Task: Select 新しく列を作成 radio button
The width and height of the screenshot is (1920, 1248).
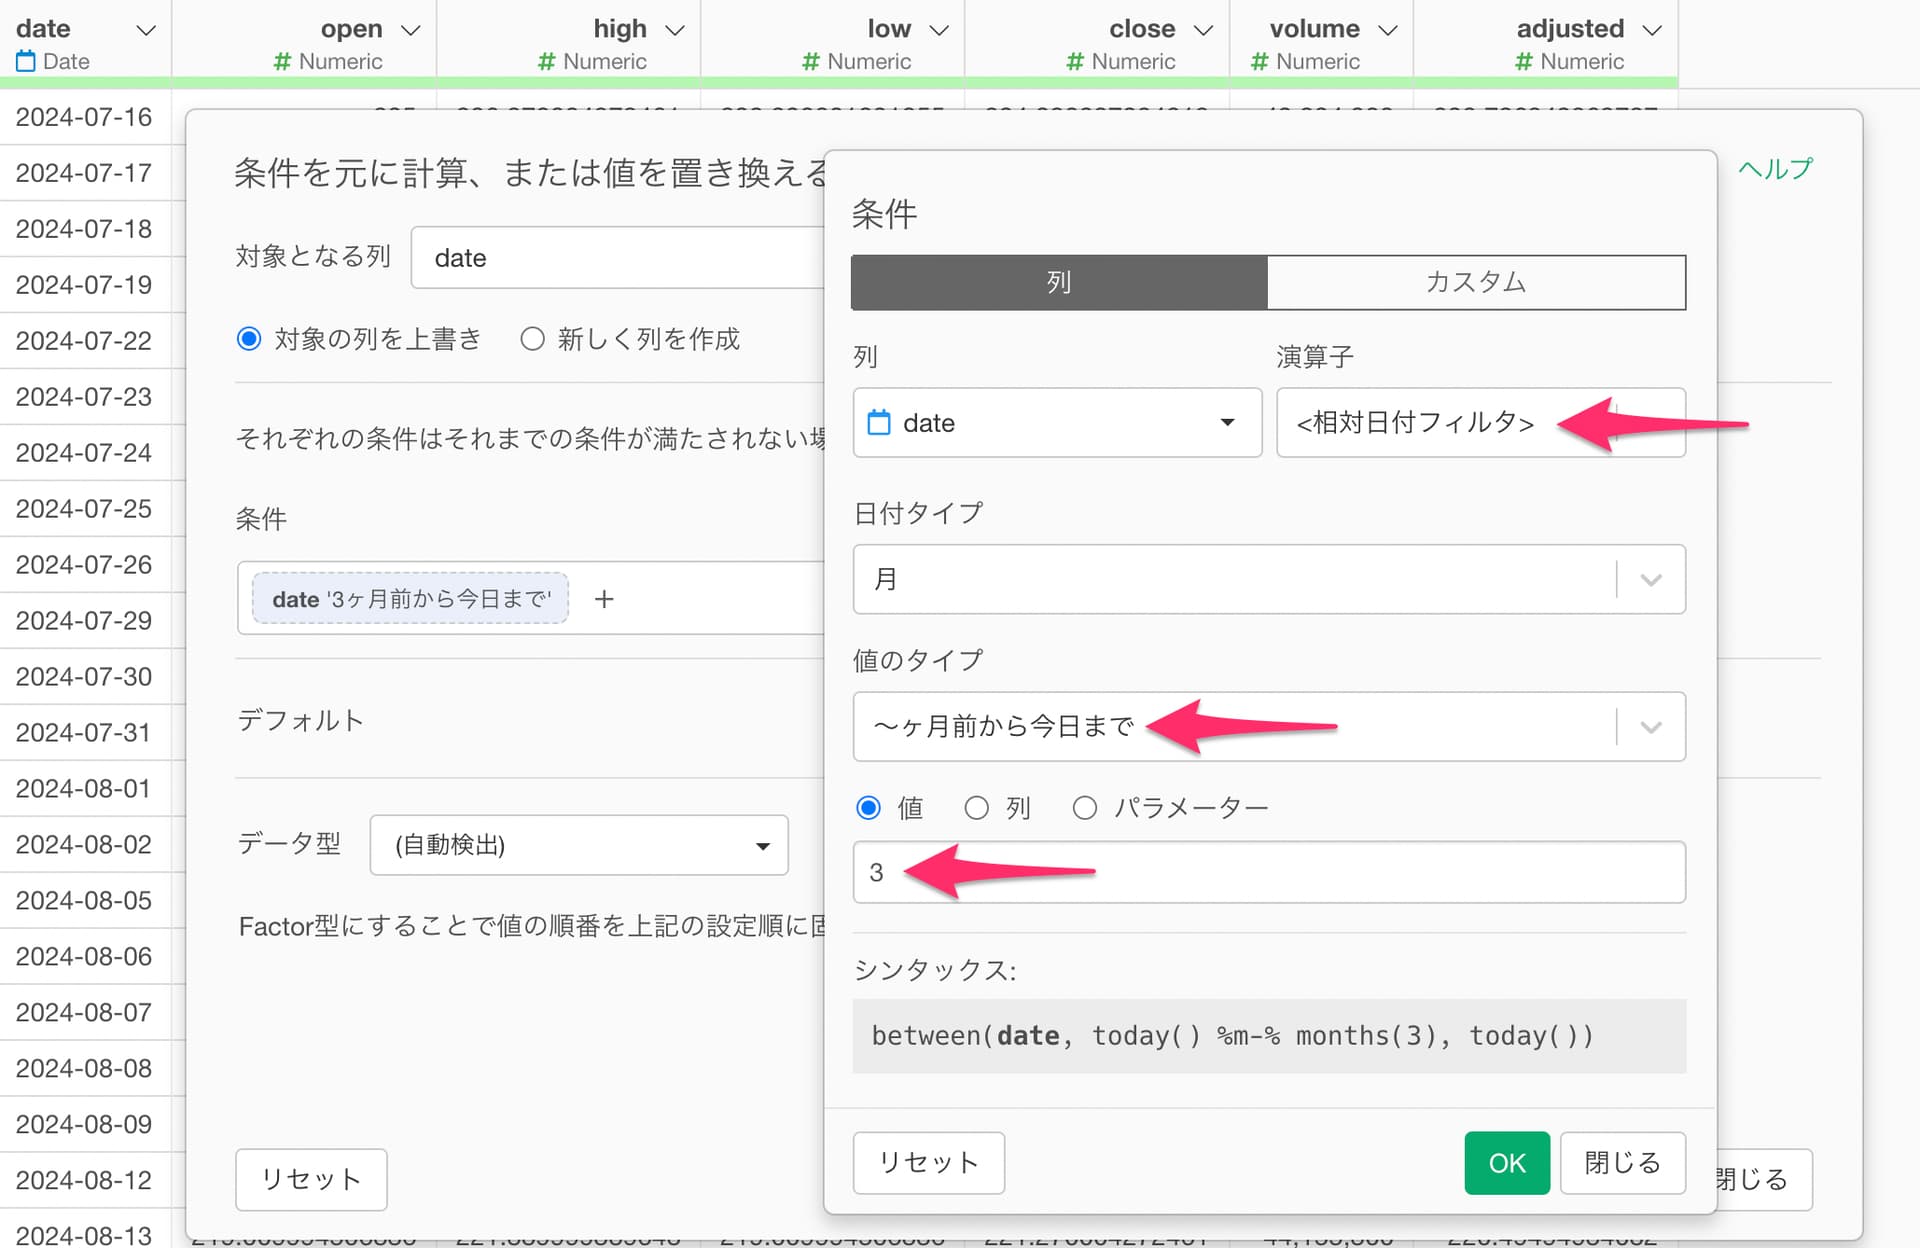Action: pyautogui.click(x=533, y=339)
